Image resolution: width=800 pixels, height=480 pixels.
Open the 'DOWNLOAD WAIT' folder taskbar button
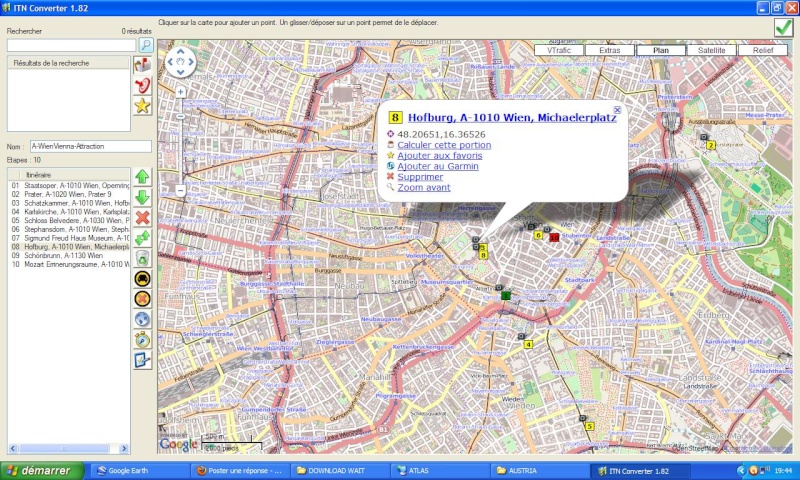click(x=339, y=470)
